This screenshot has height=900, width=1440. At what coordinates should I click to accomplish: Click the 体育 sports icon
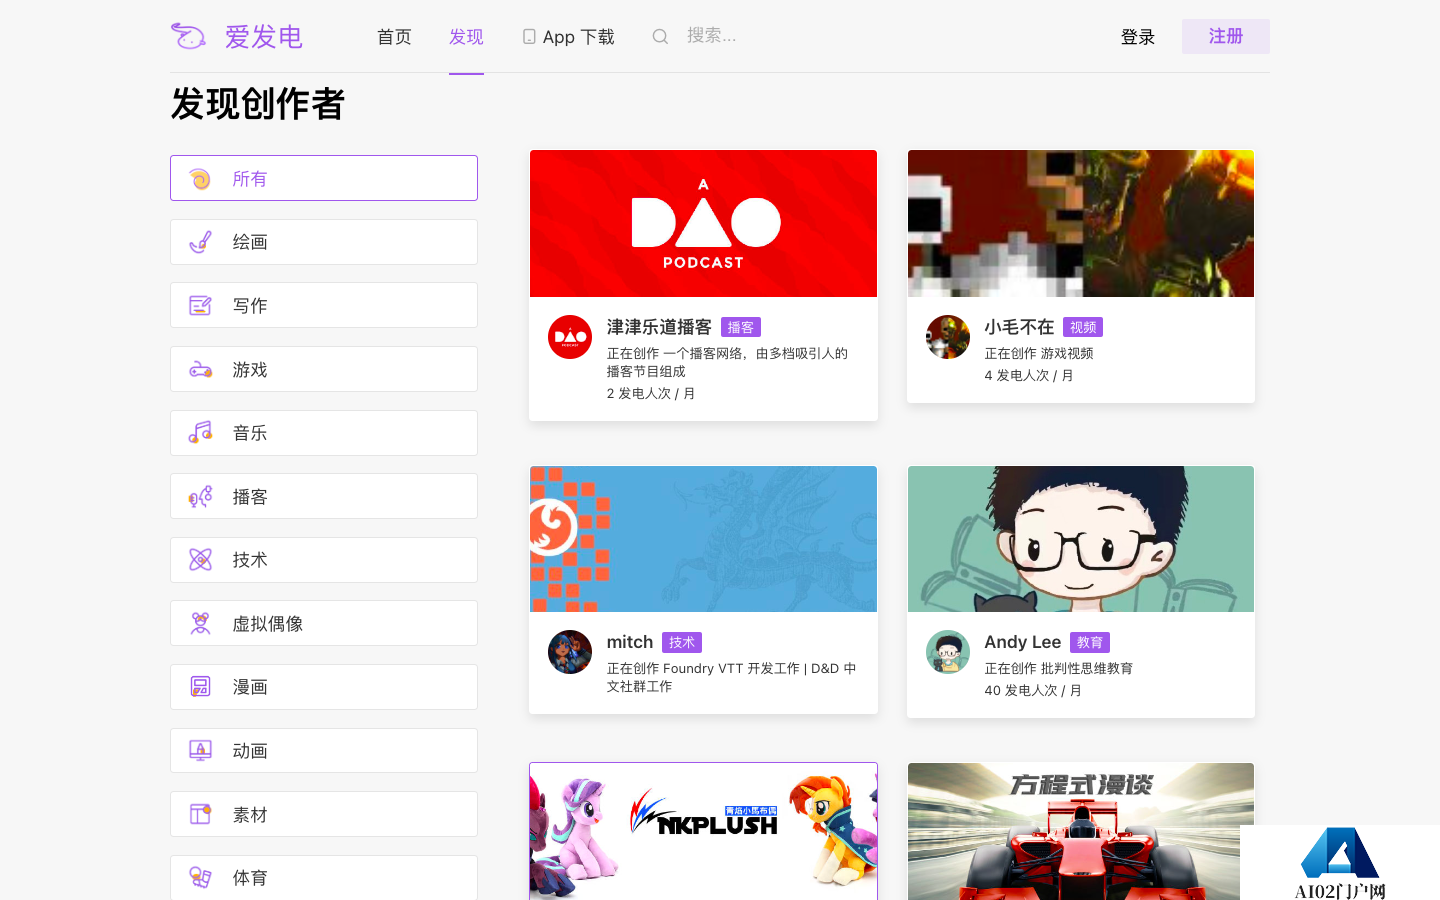[200, 878]
